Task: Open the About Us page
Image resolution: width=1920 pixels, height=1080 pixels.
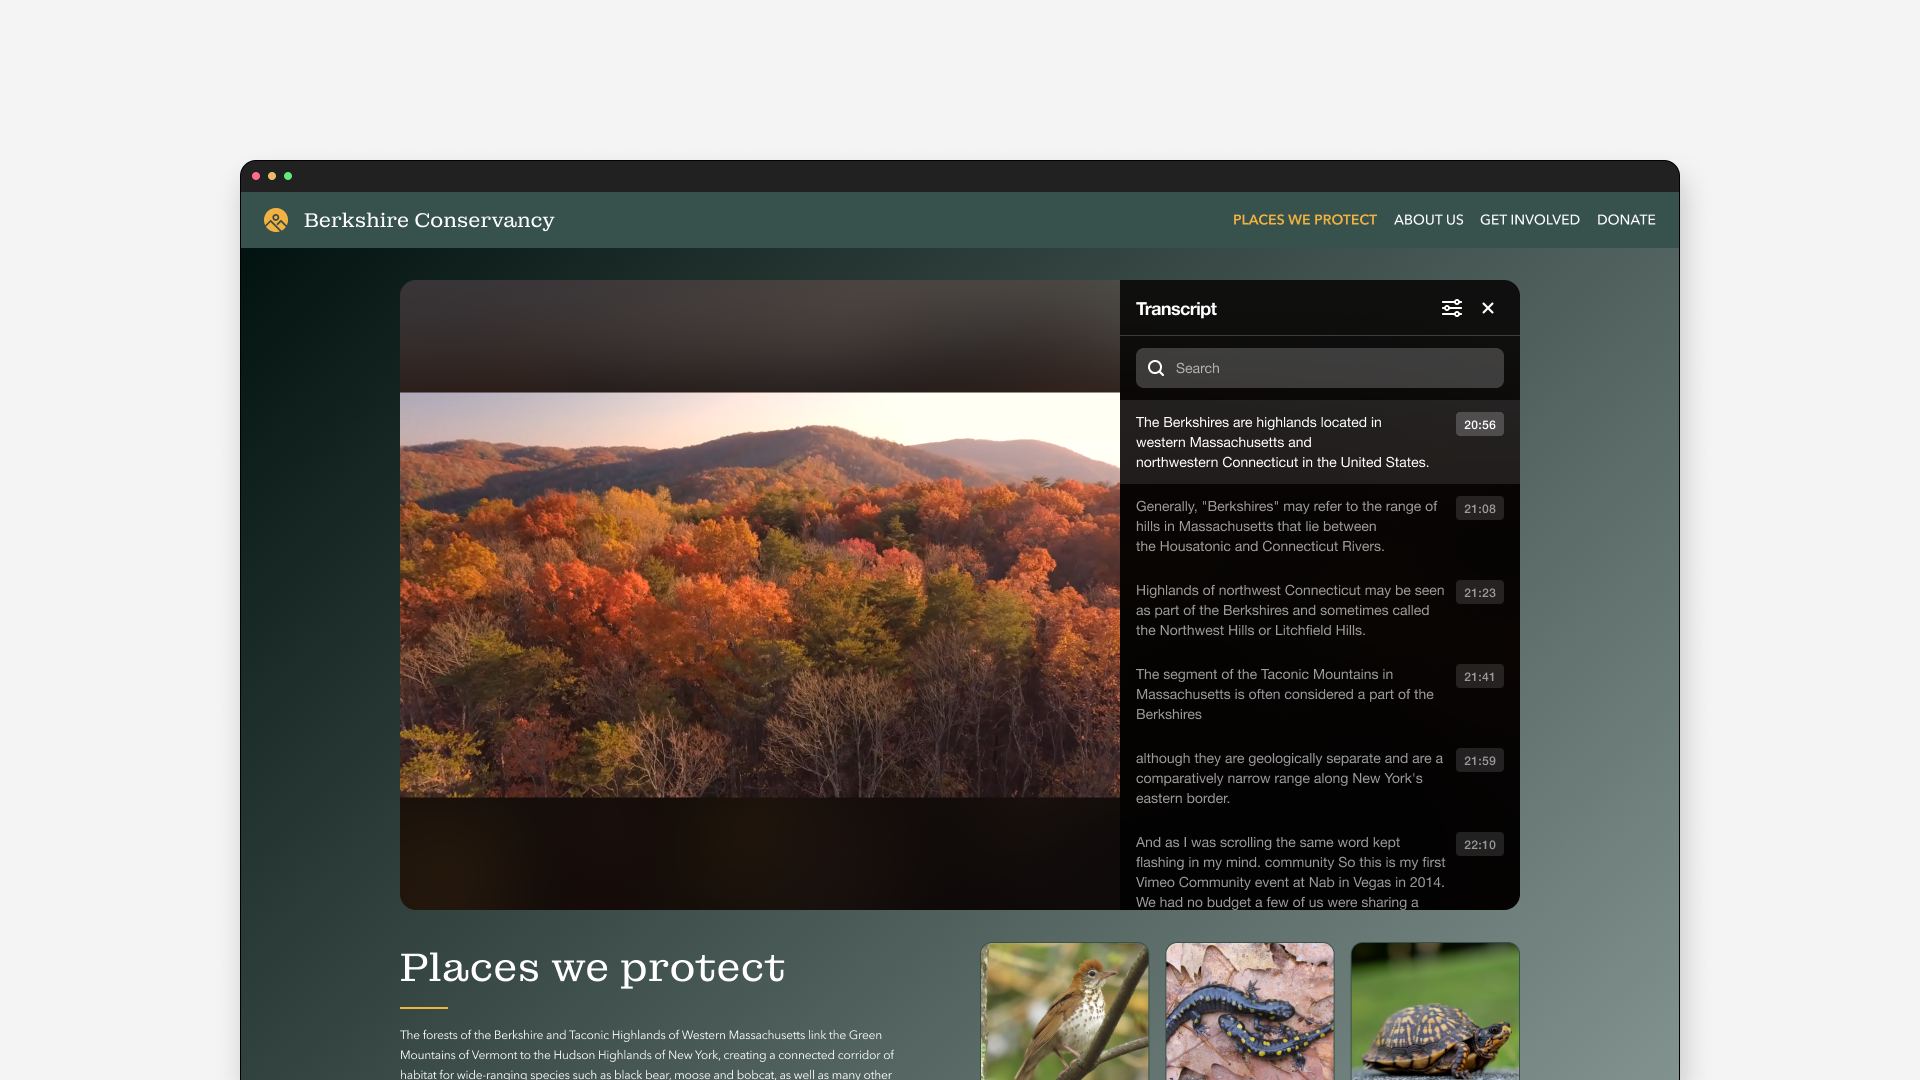Action: [x=1428, y=220]
